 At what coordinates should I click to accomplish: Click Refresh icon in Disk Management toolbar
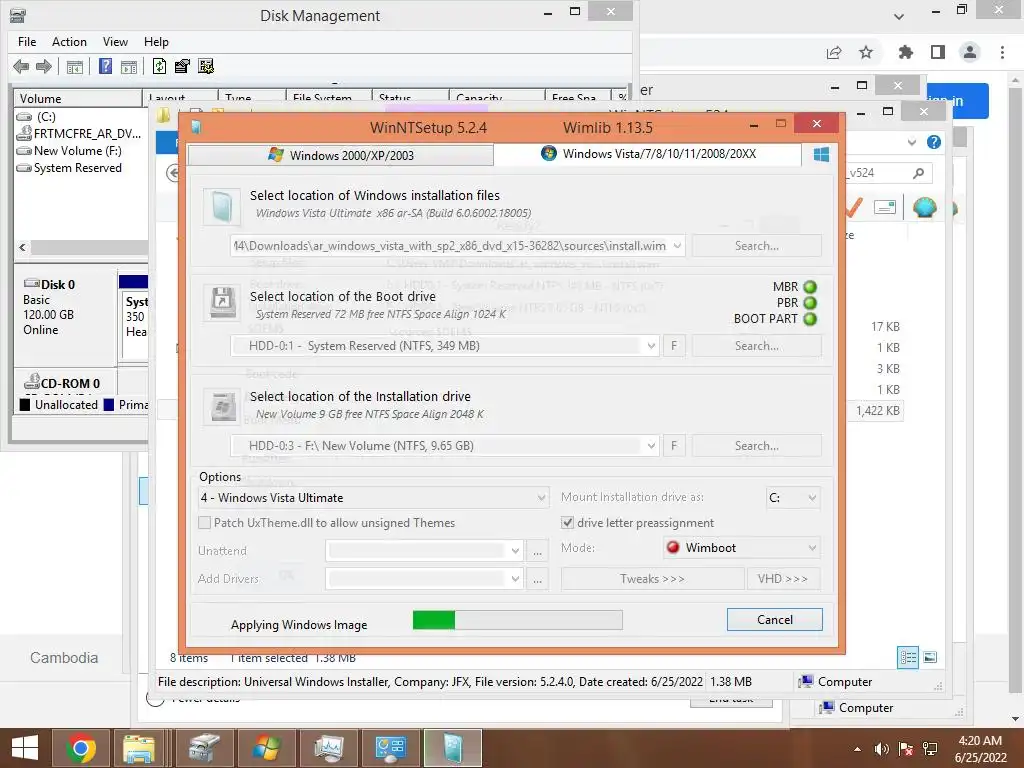(x=159, y=66)
